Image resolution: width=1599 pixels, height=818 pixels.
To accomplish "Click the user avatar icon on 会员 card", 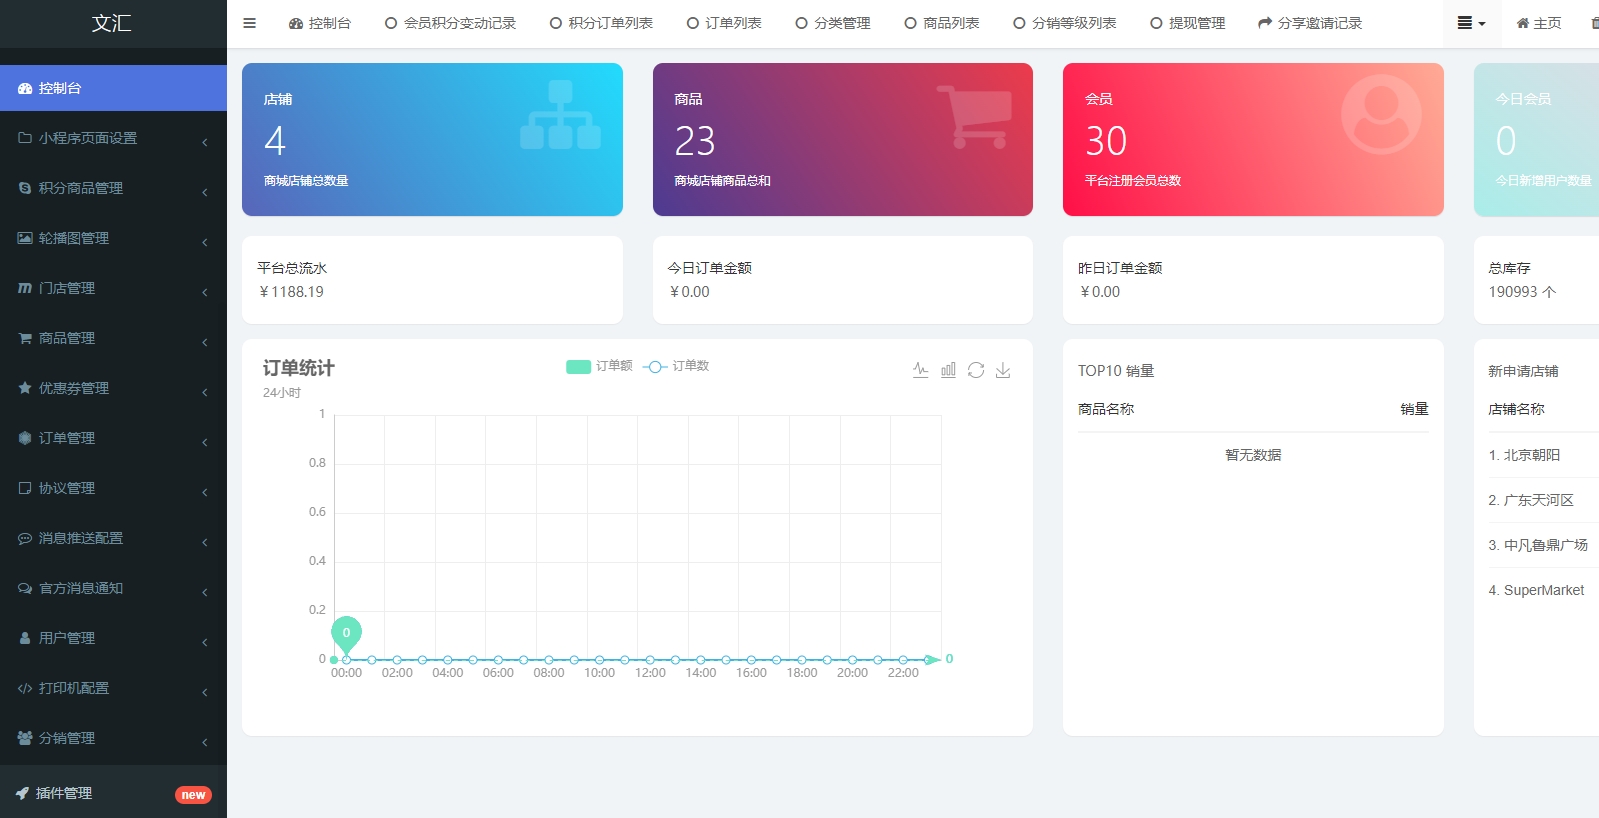I will pyautogui.click(x=1381, y=114).
